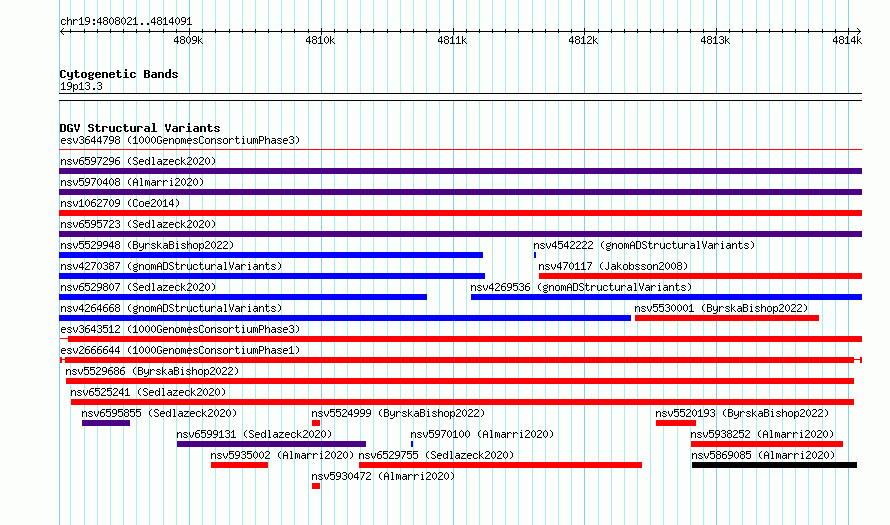Image resolution: width=890 pixels, height=525 pixels.
Task: Select the nsv6599131 (Sedlazeck2020) purple bar
Action: click(x=271, y=444)
